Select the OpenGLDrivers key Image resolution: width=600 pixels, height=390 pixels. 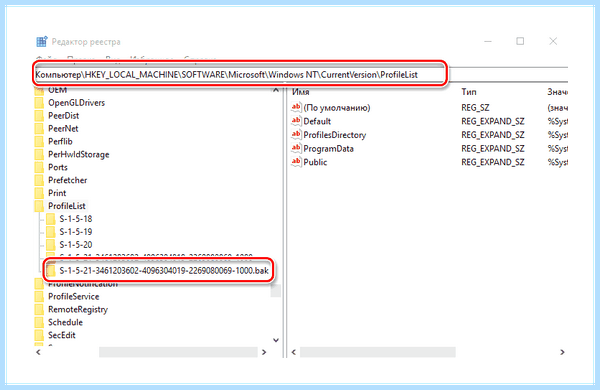[x=77, y=103]
